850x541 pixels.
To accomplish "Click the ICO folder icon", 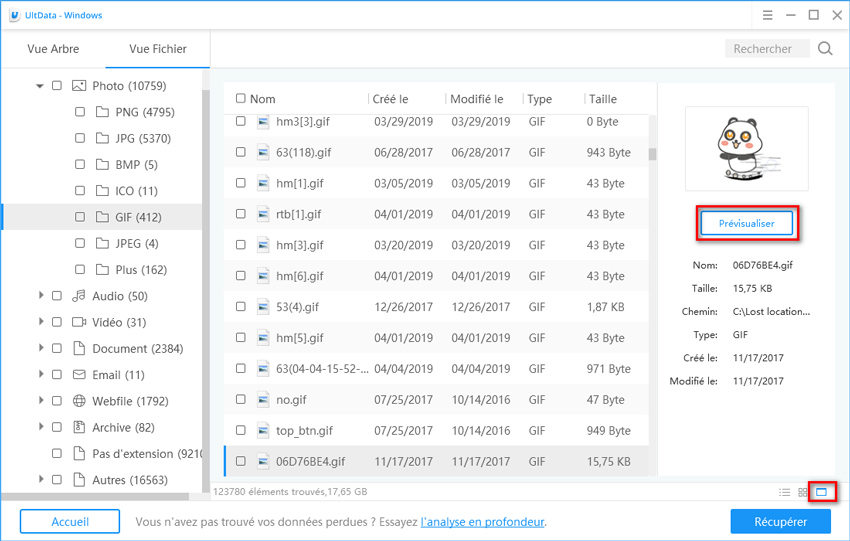I will point(102,190).
